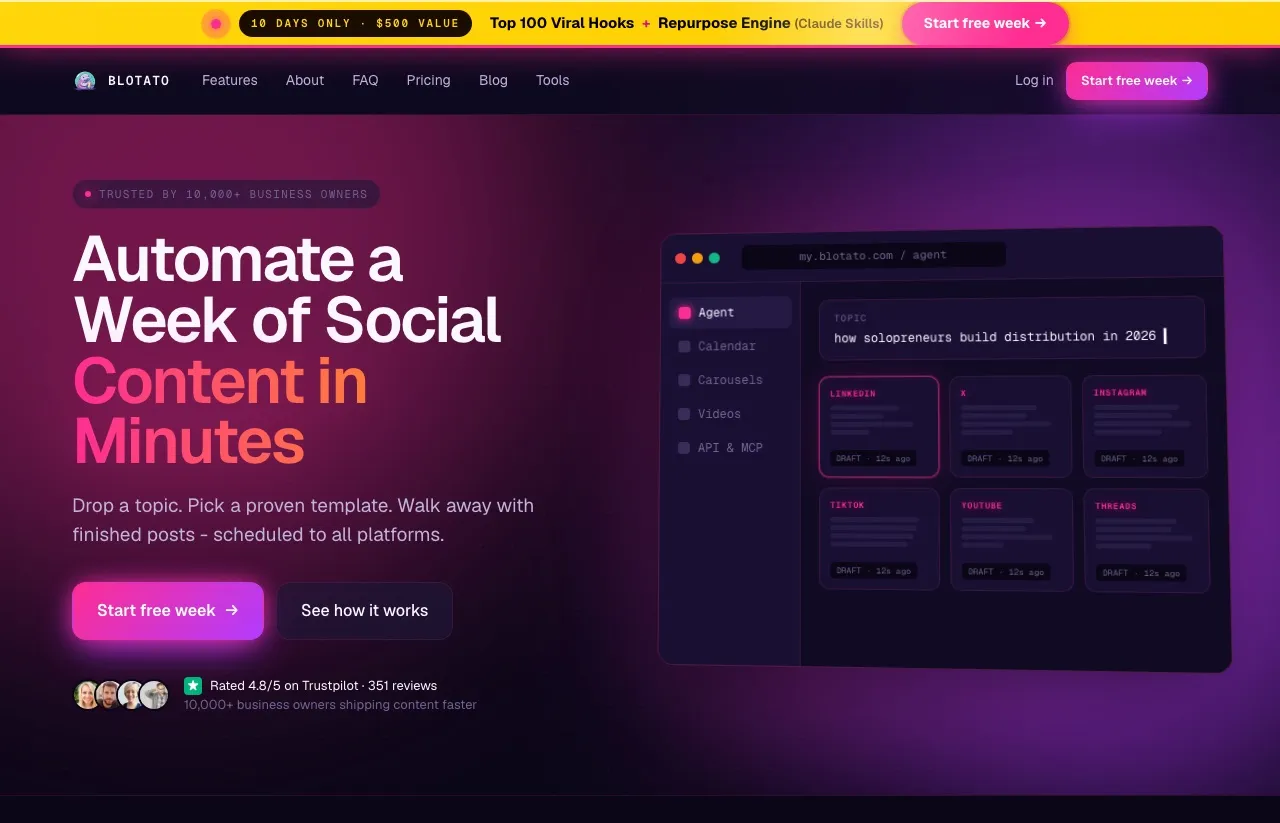Click the last user avatar photo
This screenshot has width=1280, height=823.
pyautogui.click(x=154, y=694)
